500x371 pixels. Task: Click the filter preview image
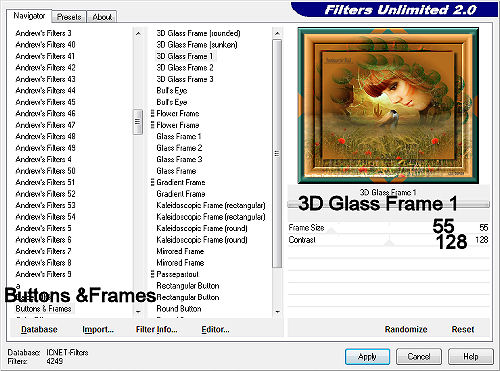pyautogui.click(x=388, y=106)
